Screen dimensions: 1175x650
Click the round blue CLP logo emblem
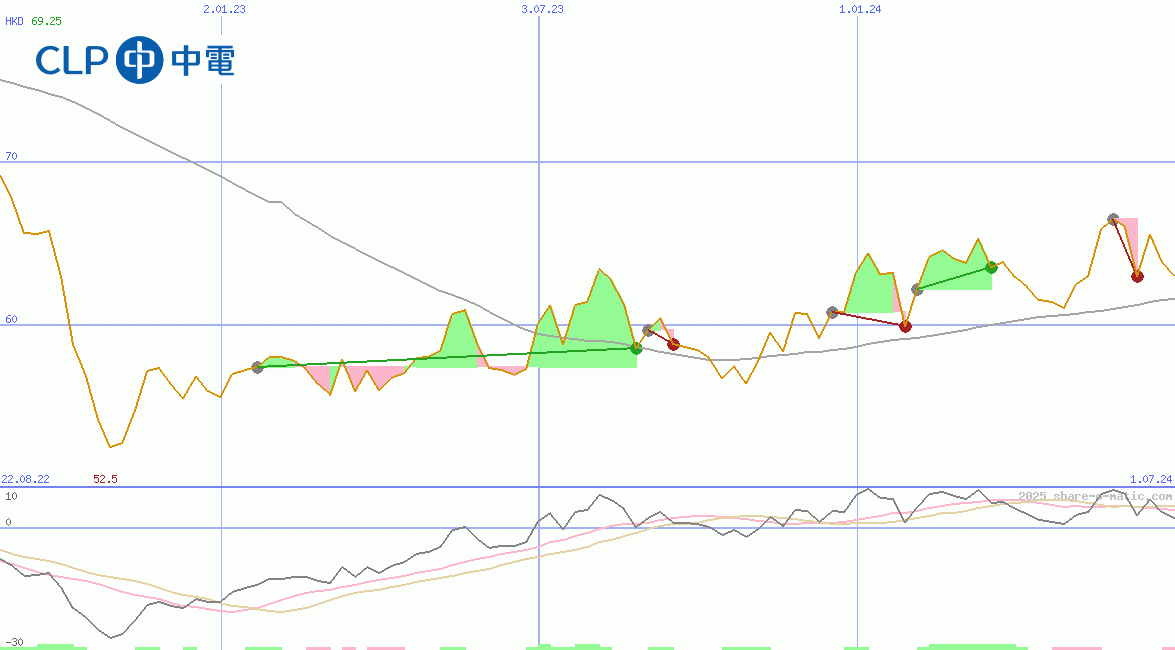[x=139, y=59]
